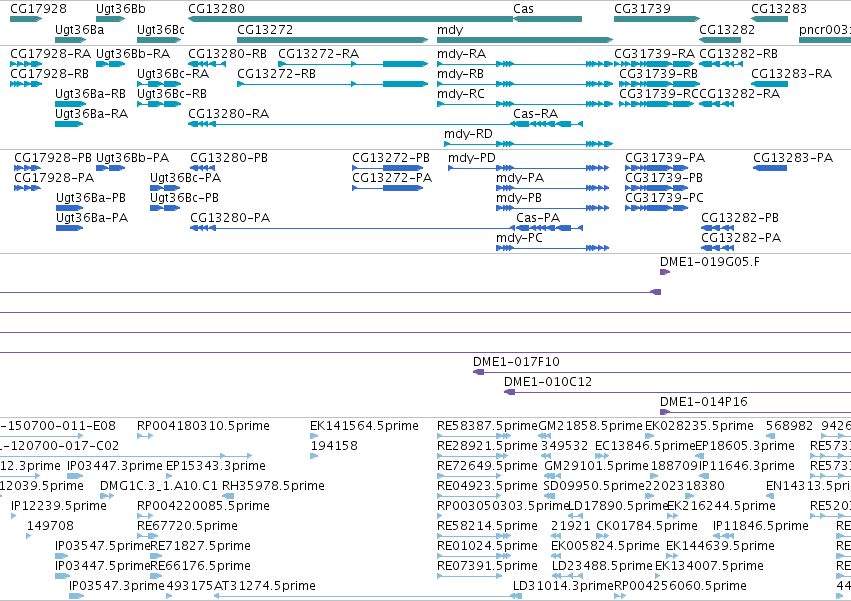851x601 pixels.
Task: Select the CG31739 gene label
Action: click(x=642, y=9)
